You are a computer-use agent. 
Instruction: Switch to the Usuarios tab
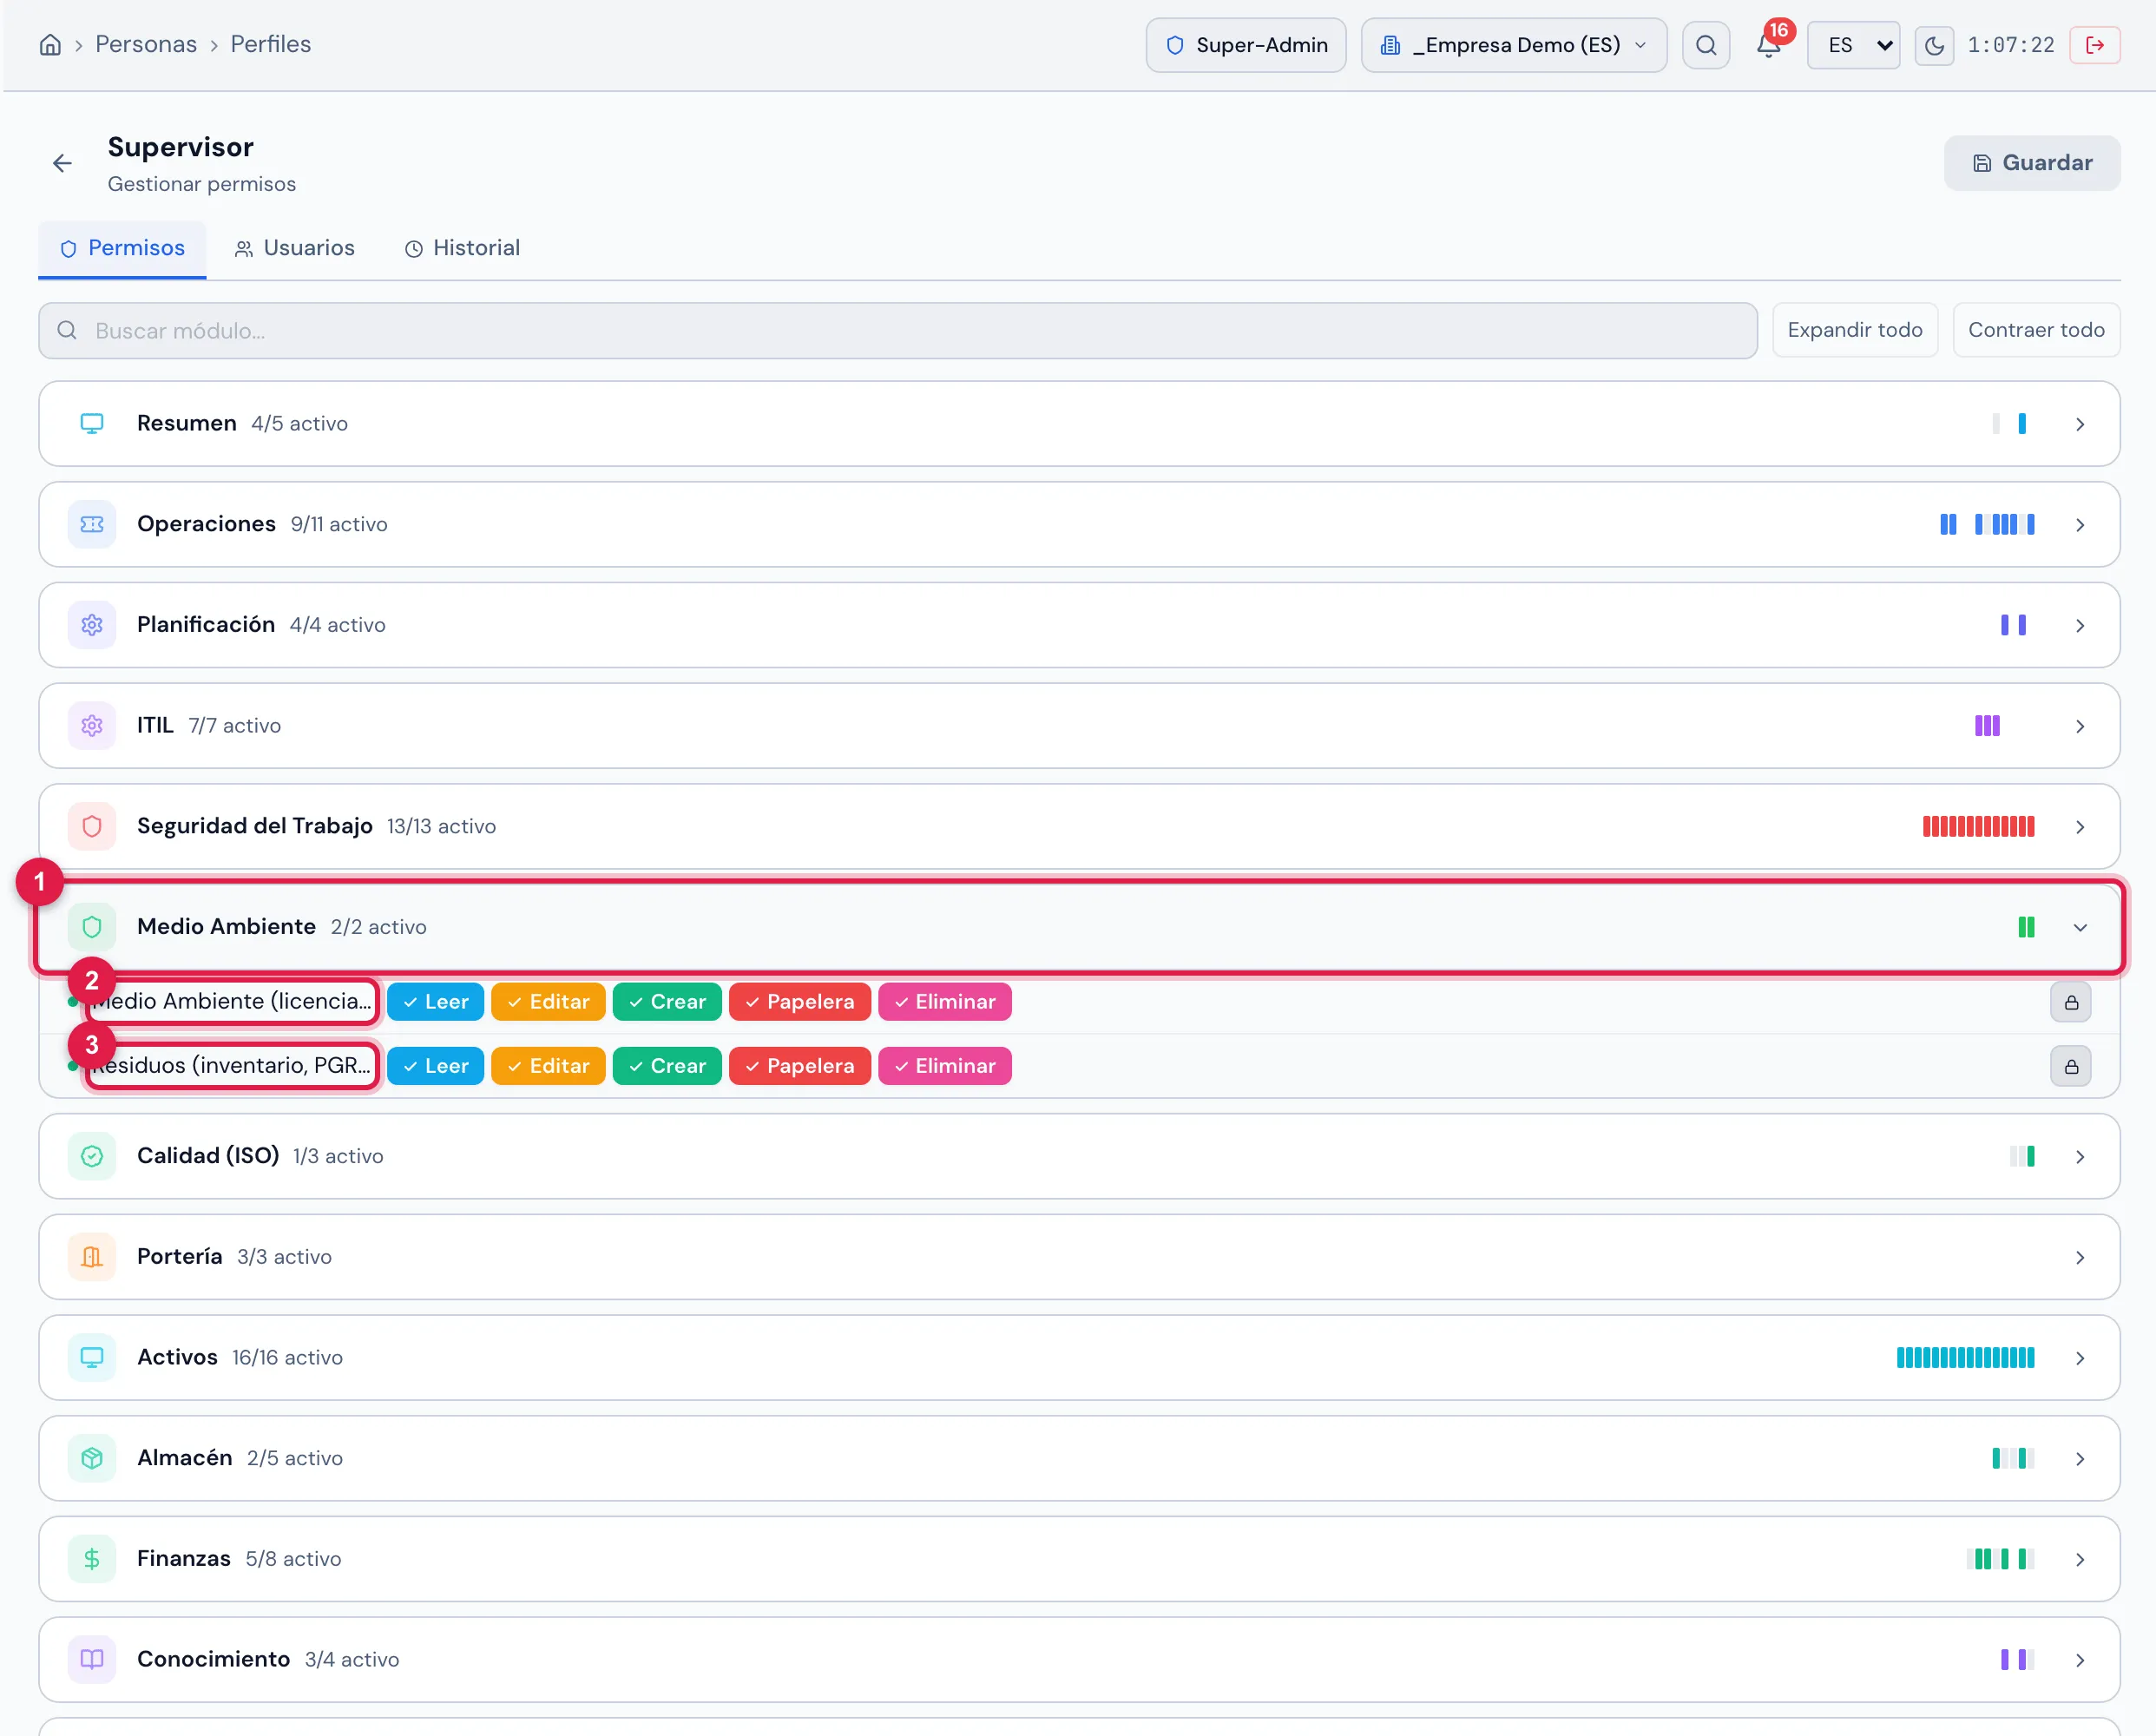pyautogui.click(x=295, y=248)
